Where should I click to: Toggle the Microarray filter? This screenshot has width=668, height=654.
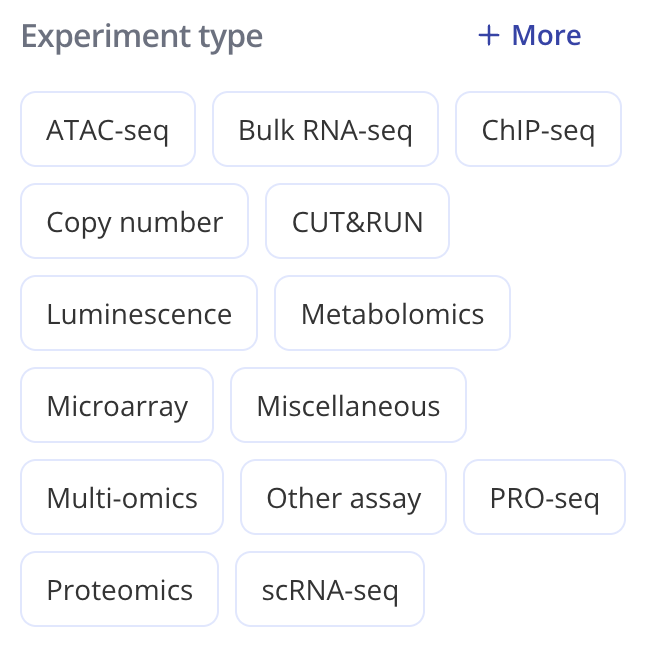pyautogui.click(x=117, y=406)
